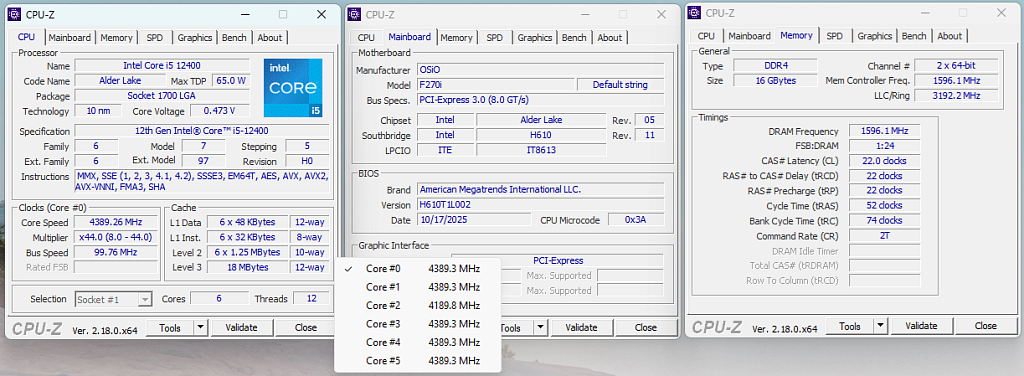Click BIOS version field H610T1L002
Viewport: 1024px width, 376px height.
point(541,205)
